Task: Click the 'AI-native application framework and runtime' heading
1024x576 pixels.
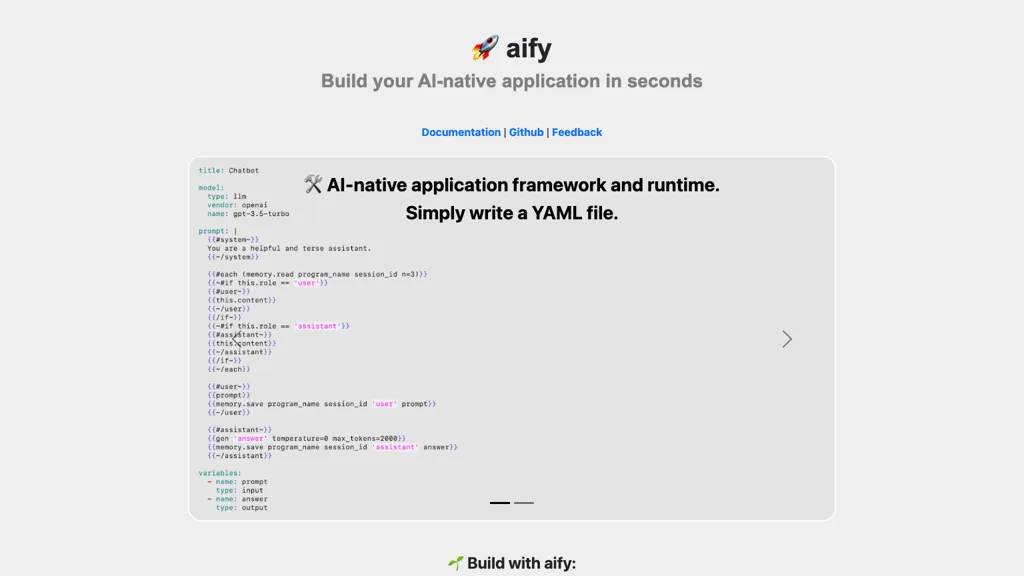Action: coord(523,185)
